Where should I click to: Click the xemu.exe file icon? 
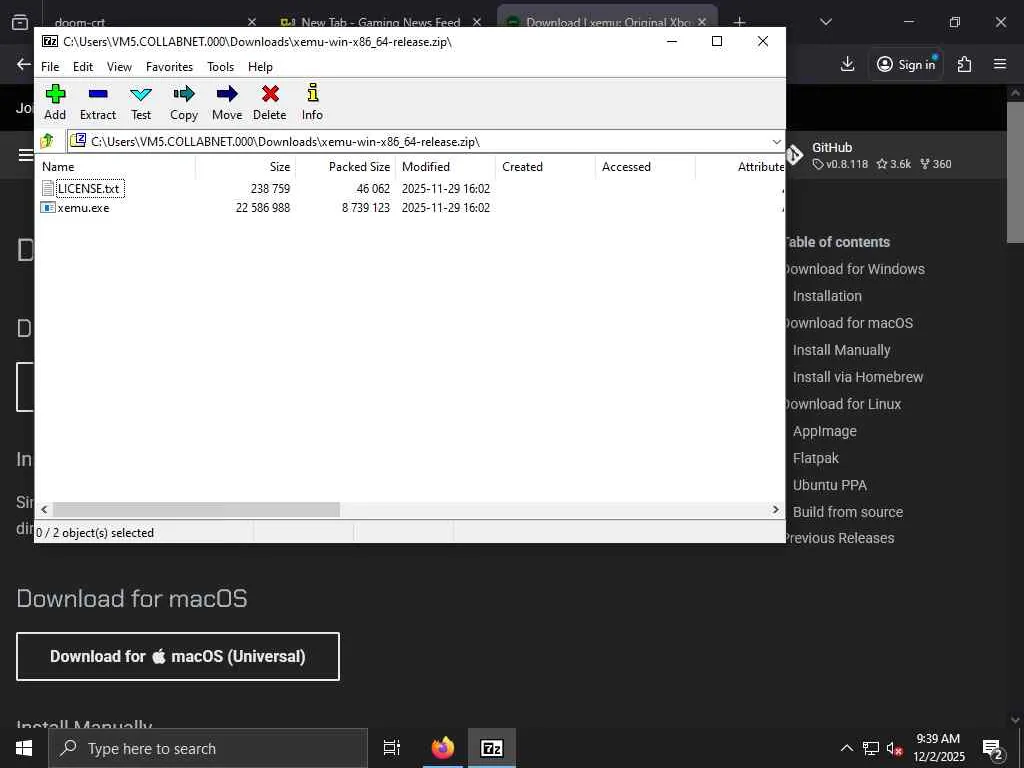48,208
